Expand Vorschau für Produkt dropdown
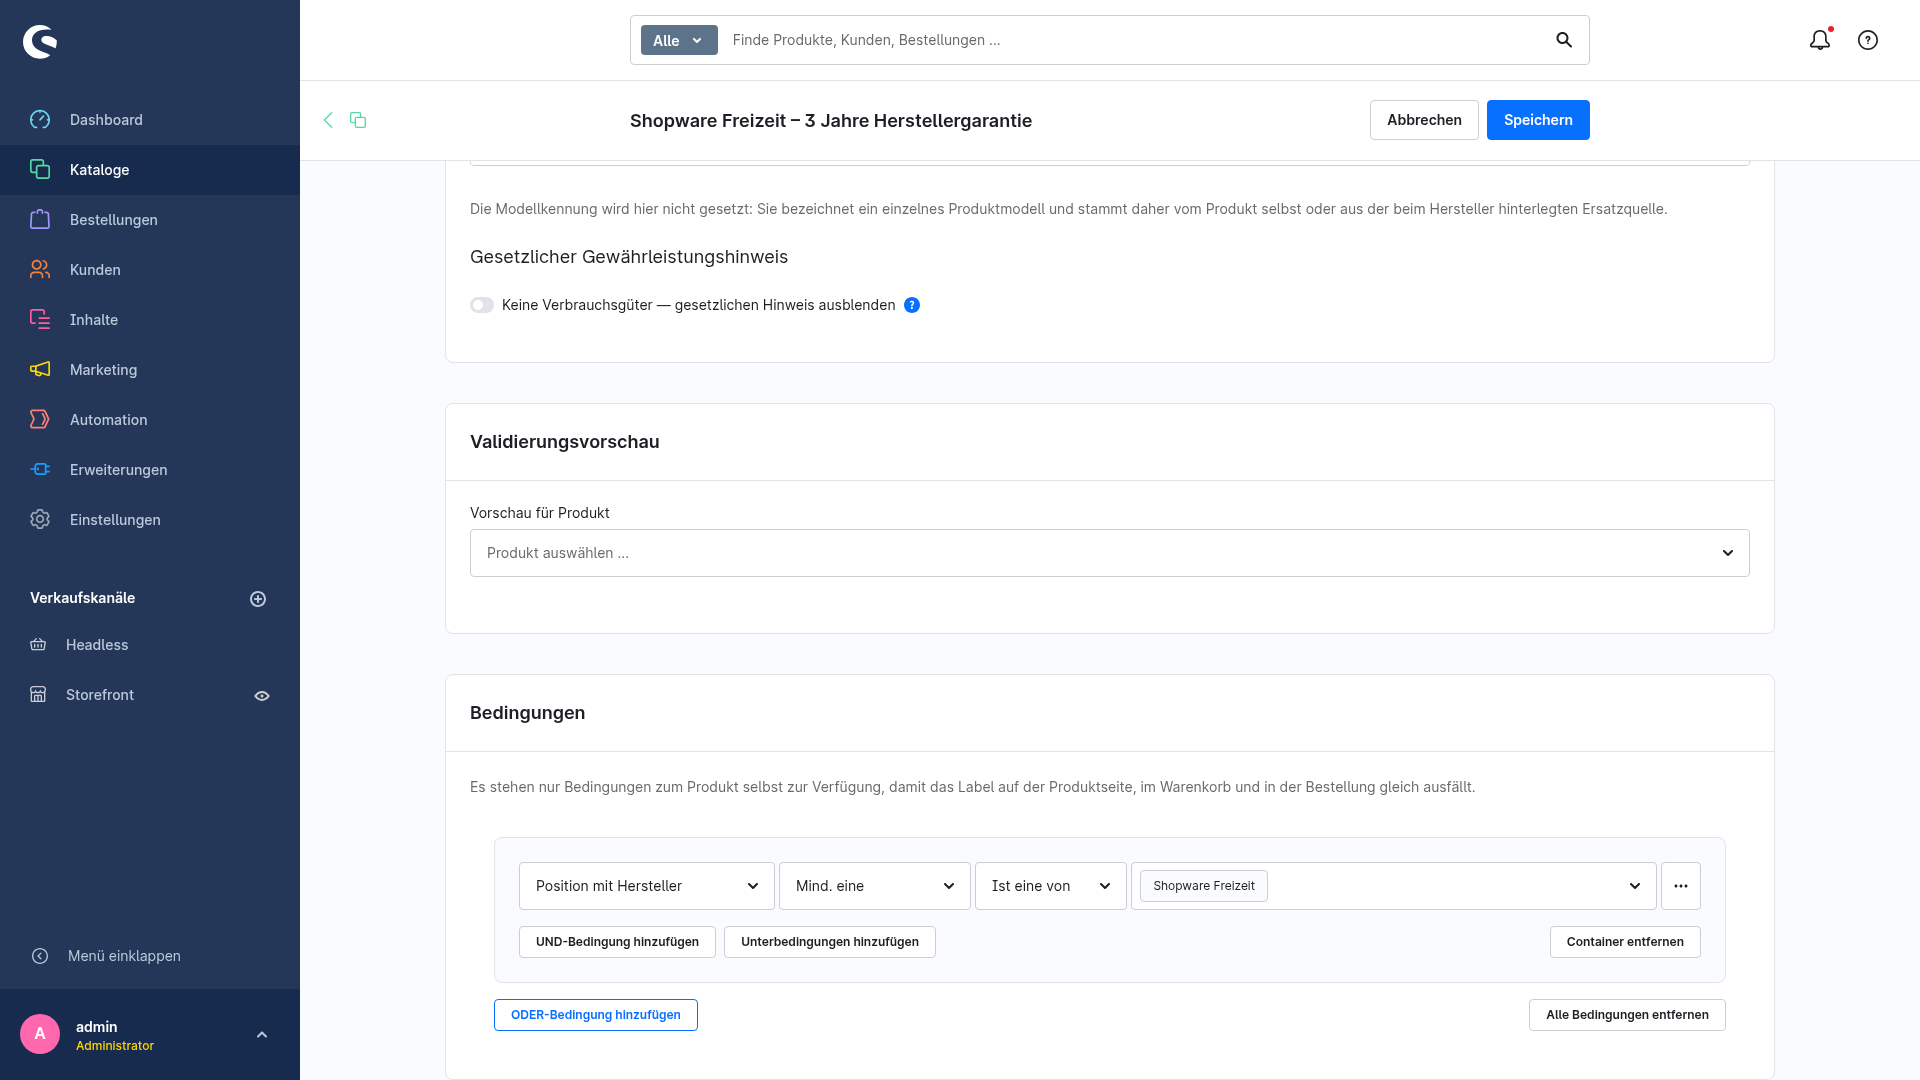This screenshot has height=1080, width=1920. [1110, 553]
